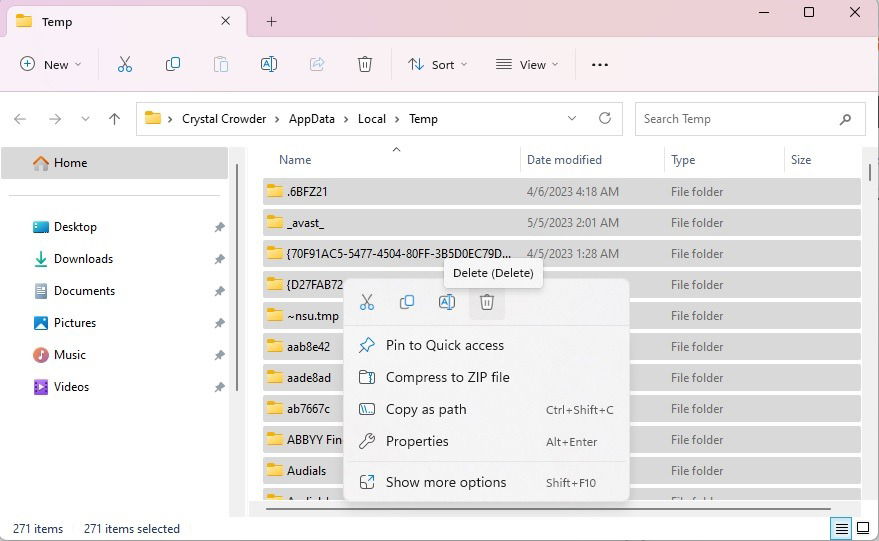
Task: Go up one folder level
Action: 114,119
